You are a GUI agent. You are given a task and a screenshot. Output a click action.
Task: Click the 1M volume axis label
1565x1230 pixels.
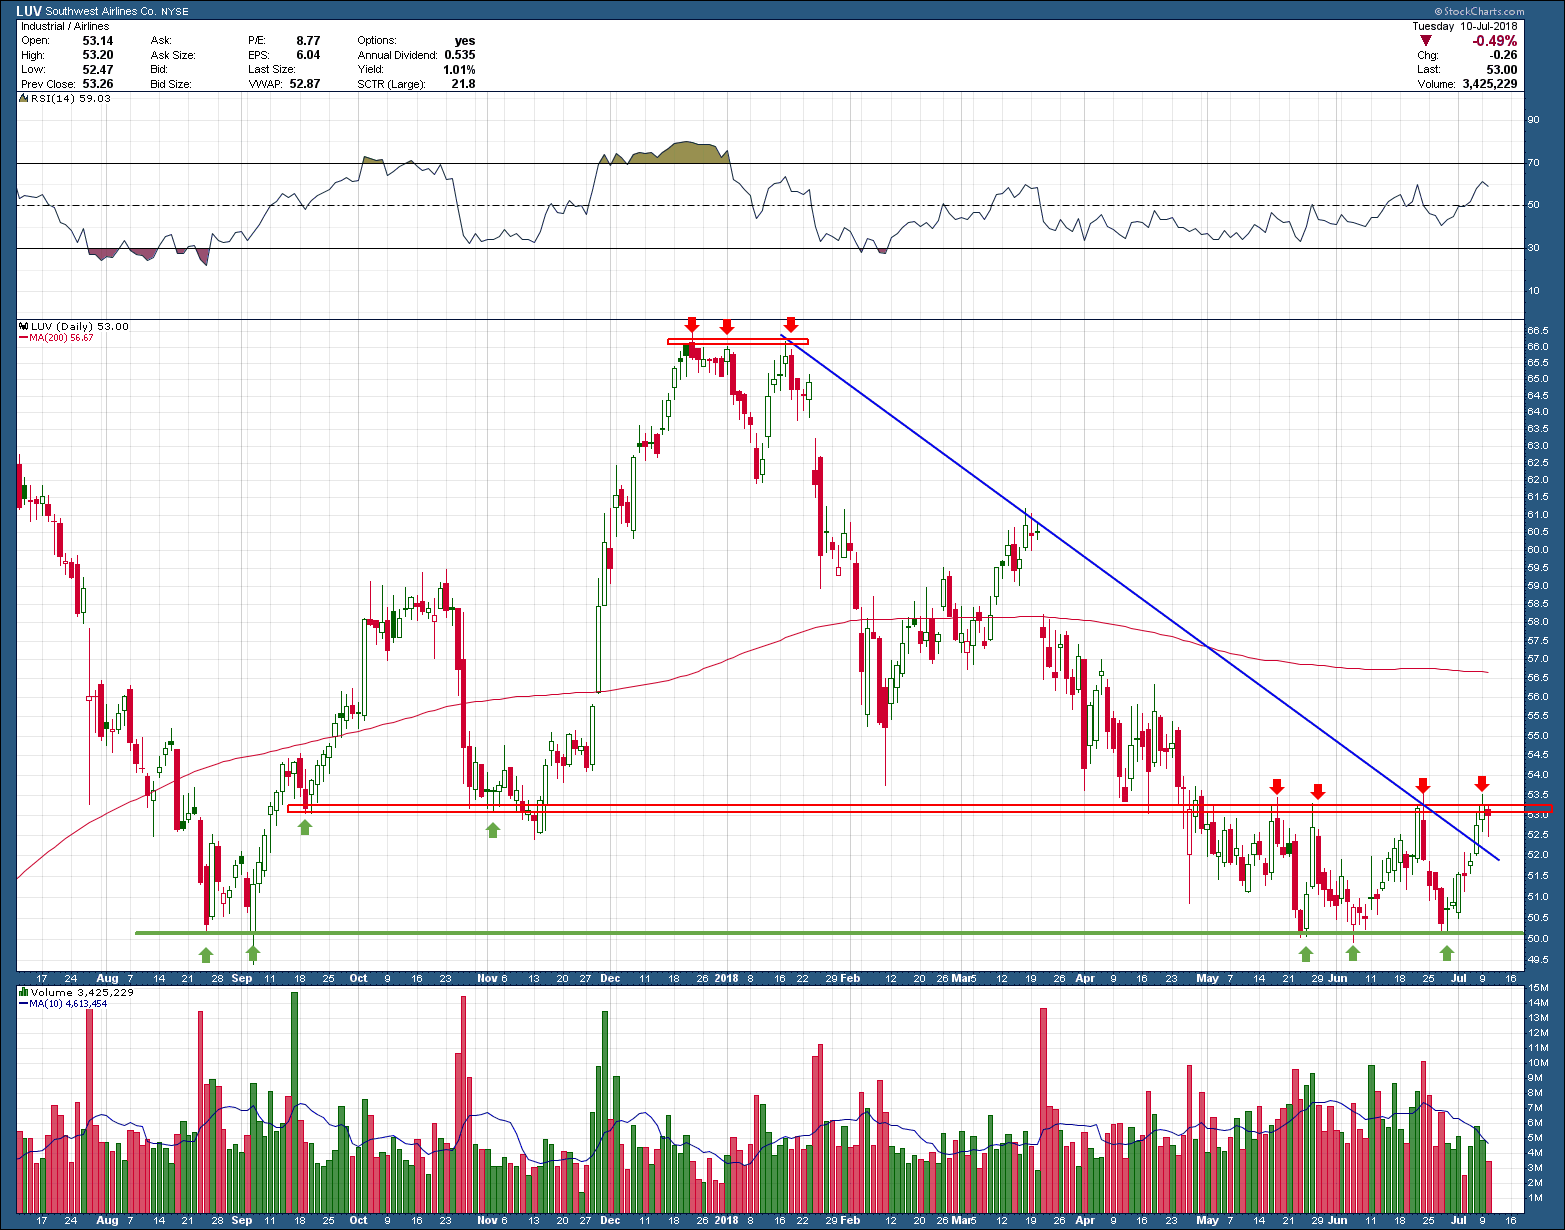coord(1534,1198)
